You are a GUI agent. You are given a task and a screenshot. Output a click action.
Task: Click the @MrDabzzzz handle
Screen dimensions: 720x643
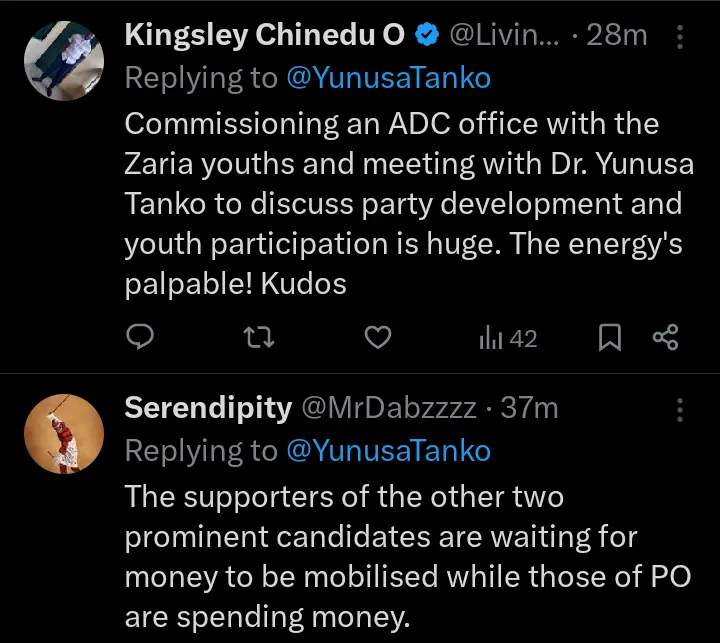pos(389,408)
